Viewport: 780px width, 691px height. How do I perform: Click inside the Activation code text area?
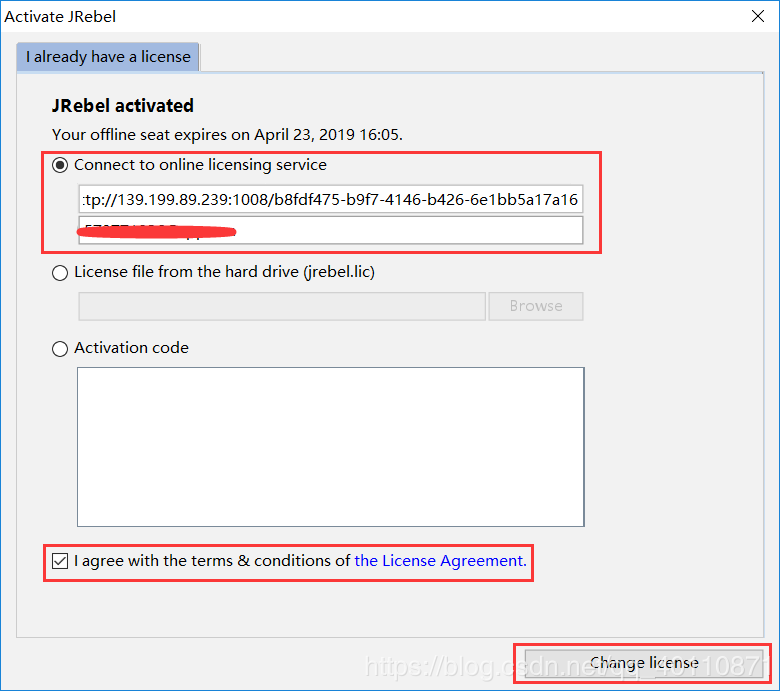tap(331, 447)
